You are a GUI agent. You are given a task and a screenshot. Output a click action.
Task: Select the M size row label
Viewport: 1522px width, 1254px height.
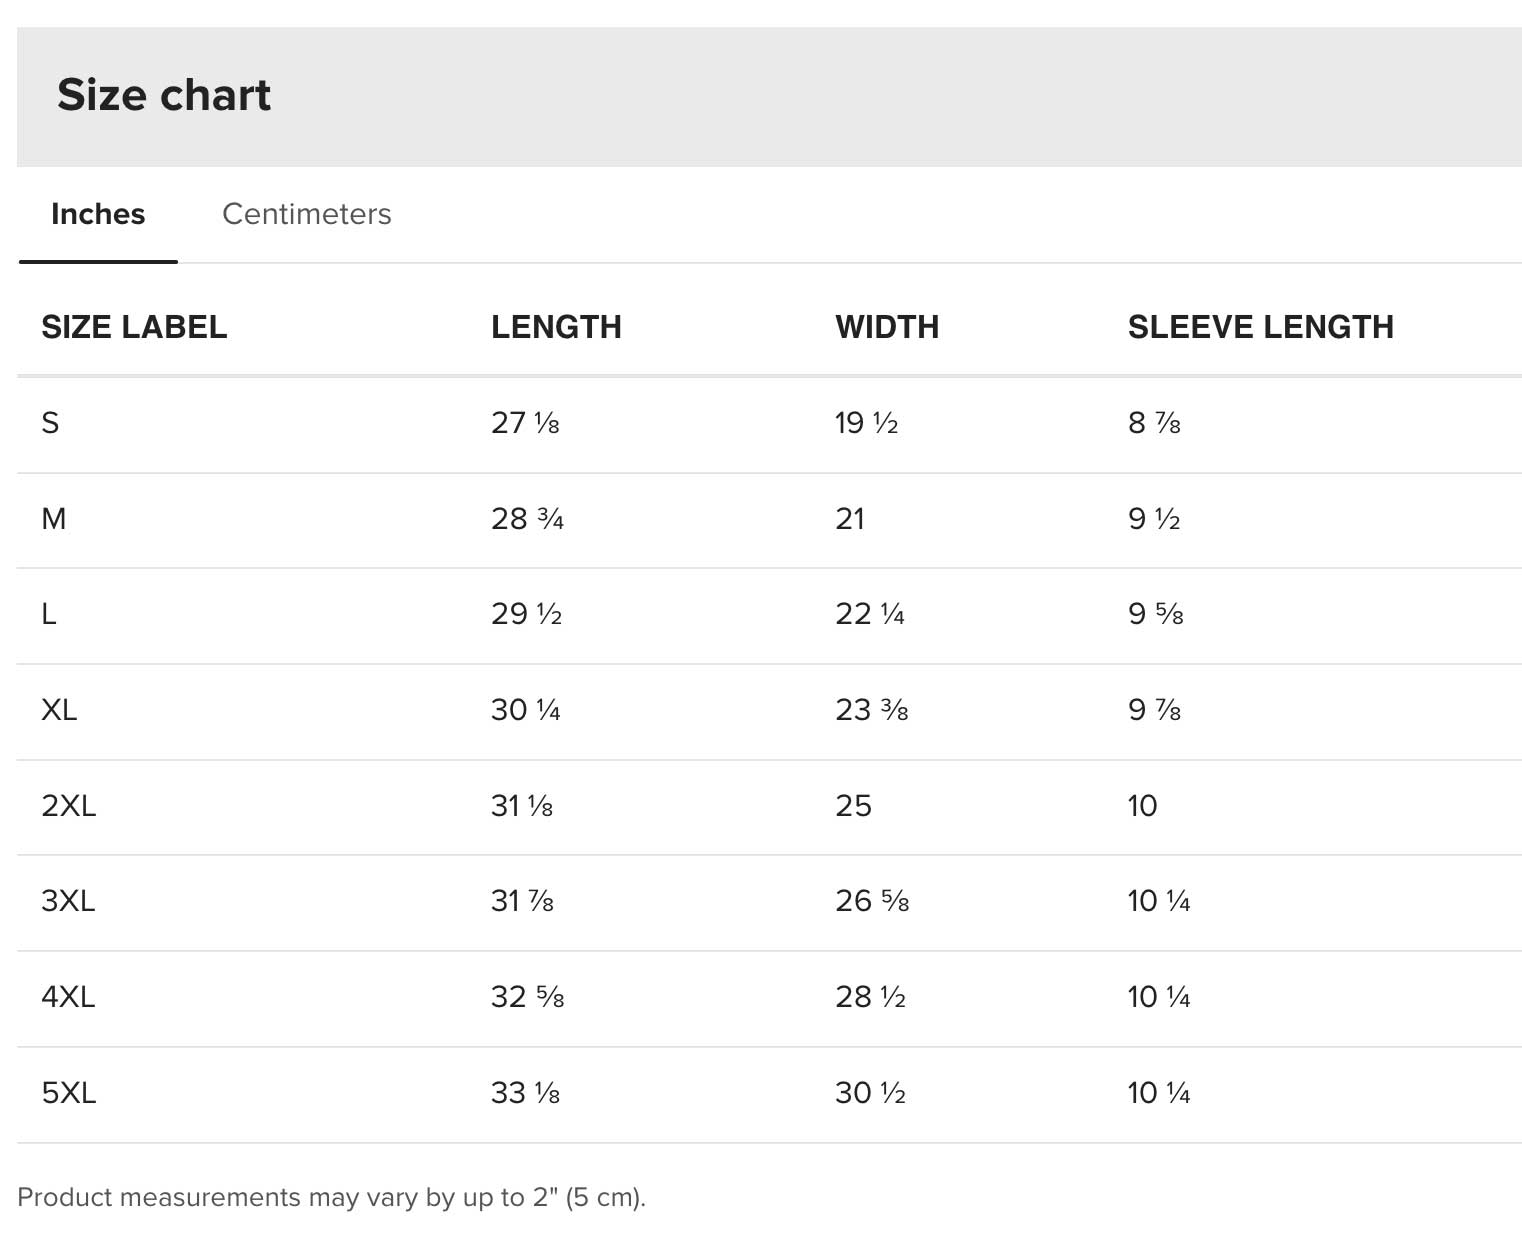[54, 519]
